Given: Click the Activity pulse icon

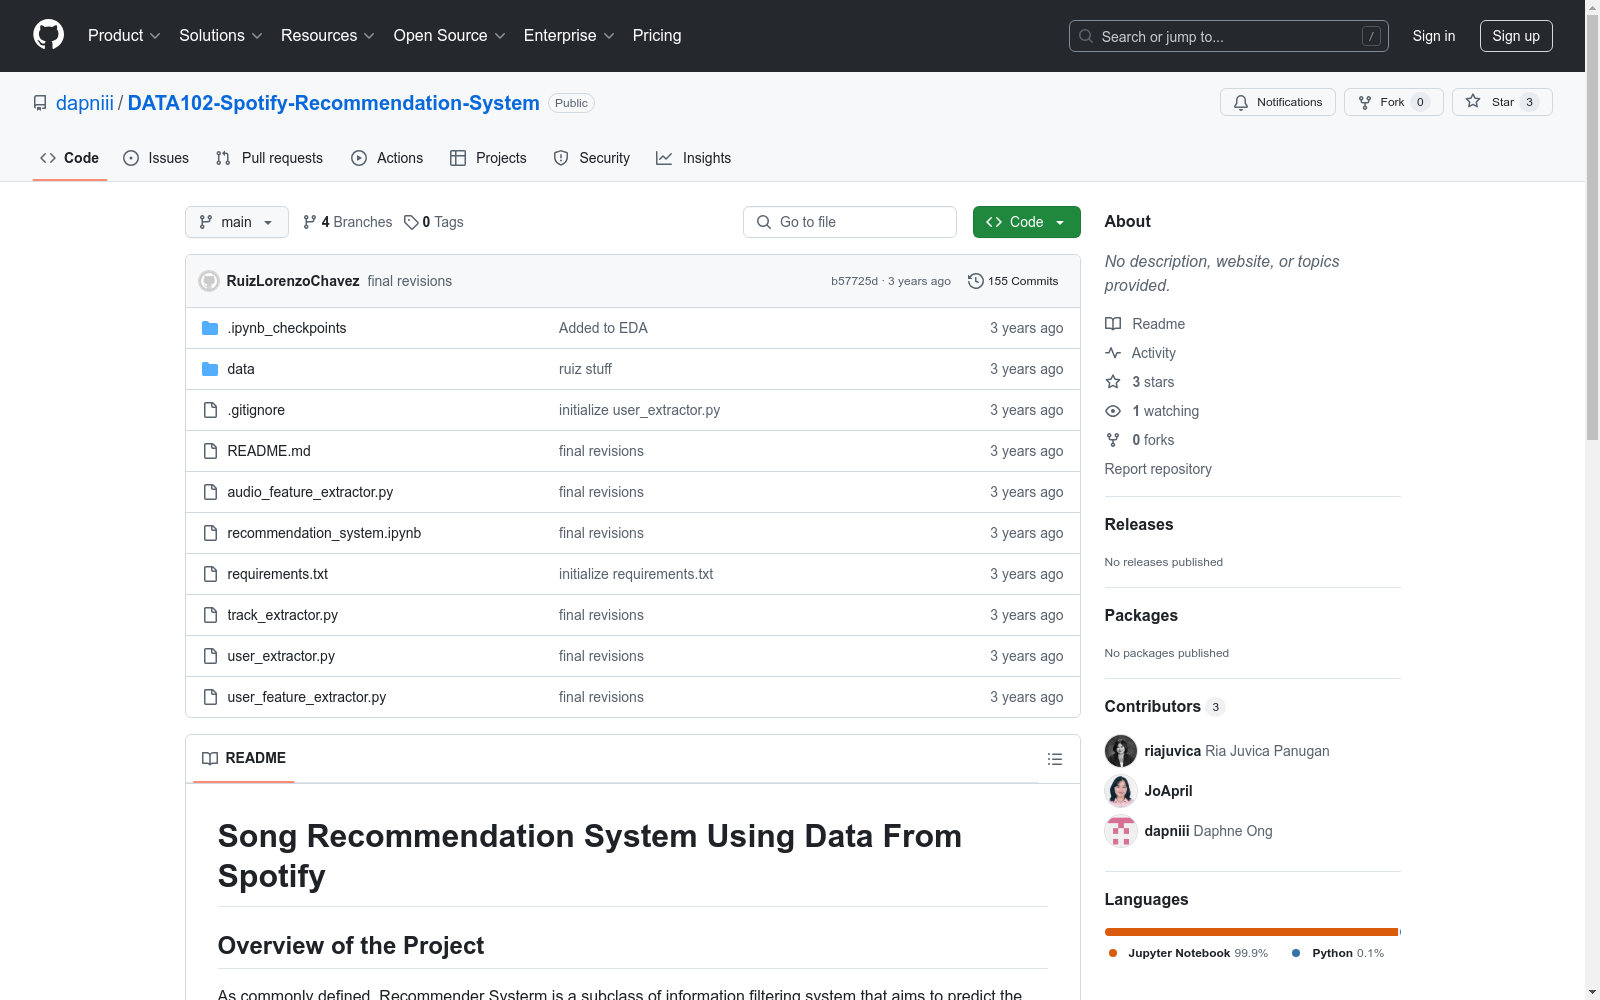Looking at the screenshot, I should pyautogui.click(x=1113, y=353).
